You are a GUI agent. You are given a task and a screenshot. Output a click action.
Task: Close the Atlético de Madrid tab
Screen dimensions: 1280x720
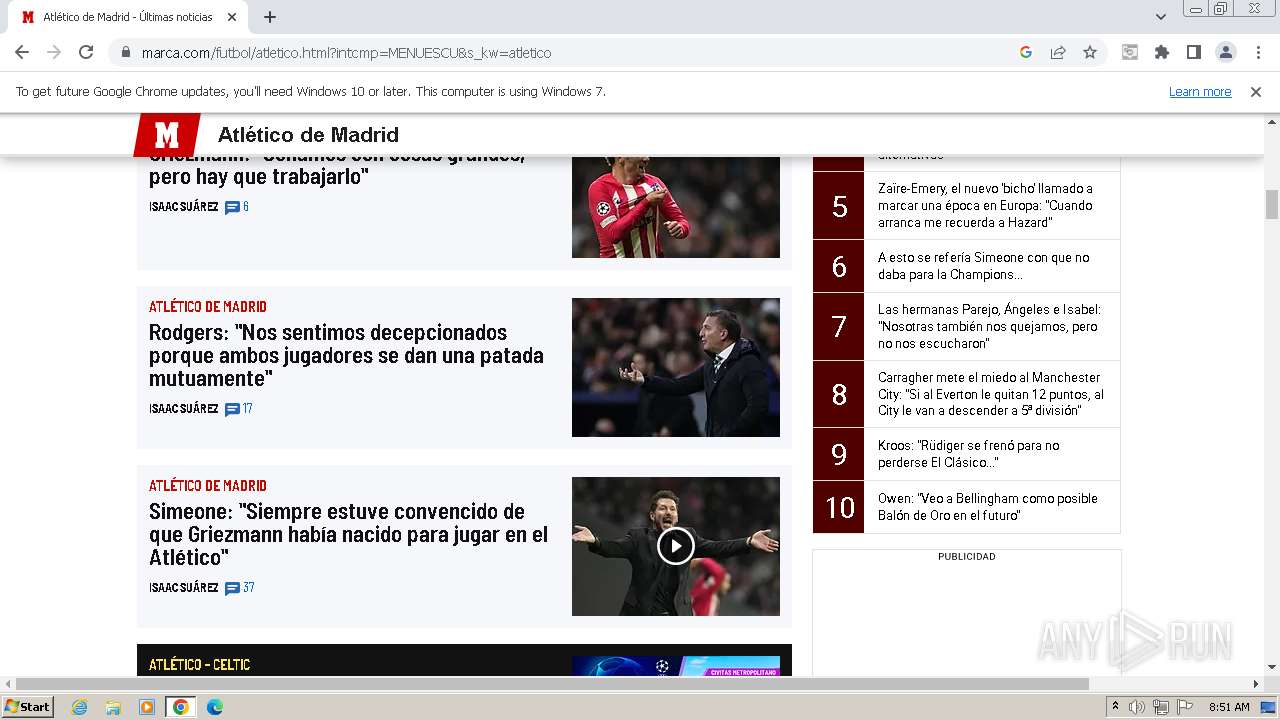[x=232, y=17]
